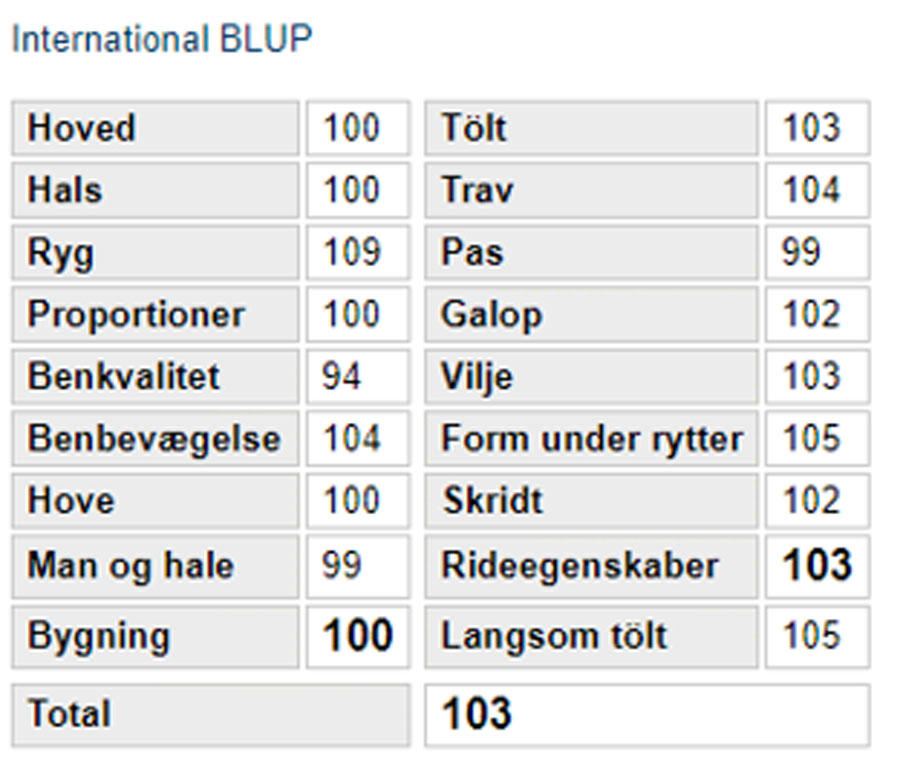Click the Proportioner row label
The height and width of the screenshot is (764, 900).
(156, 315)
